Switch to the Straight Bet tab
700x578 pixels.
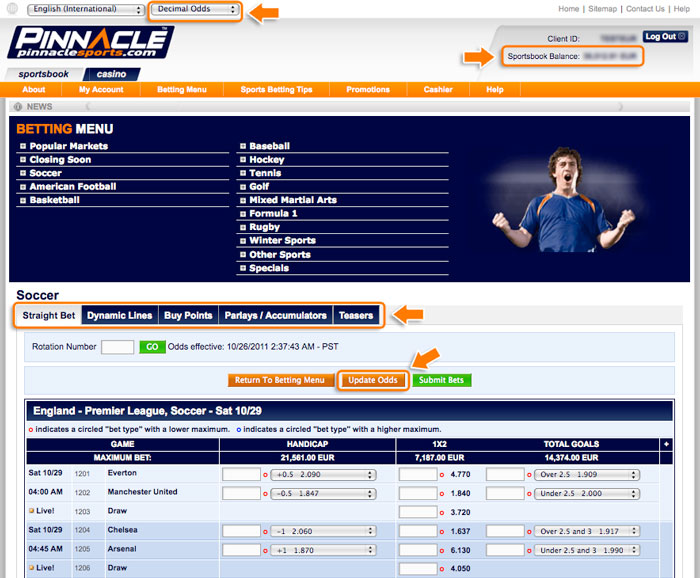(x=49, y=316)
